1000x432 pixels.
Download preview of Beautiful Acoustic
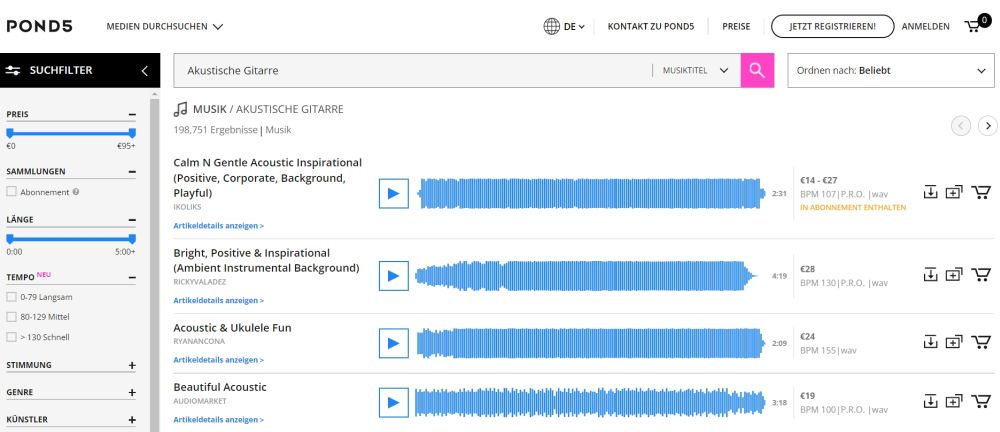coord(930,401)
